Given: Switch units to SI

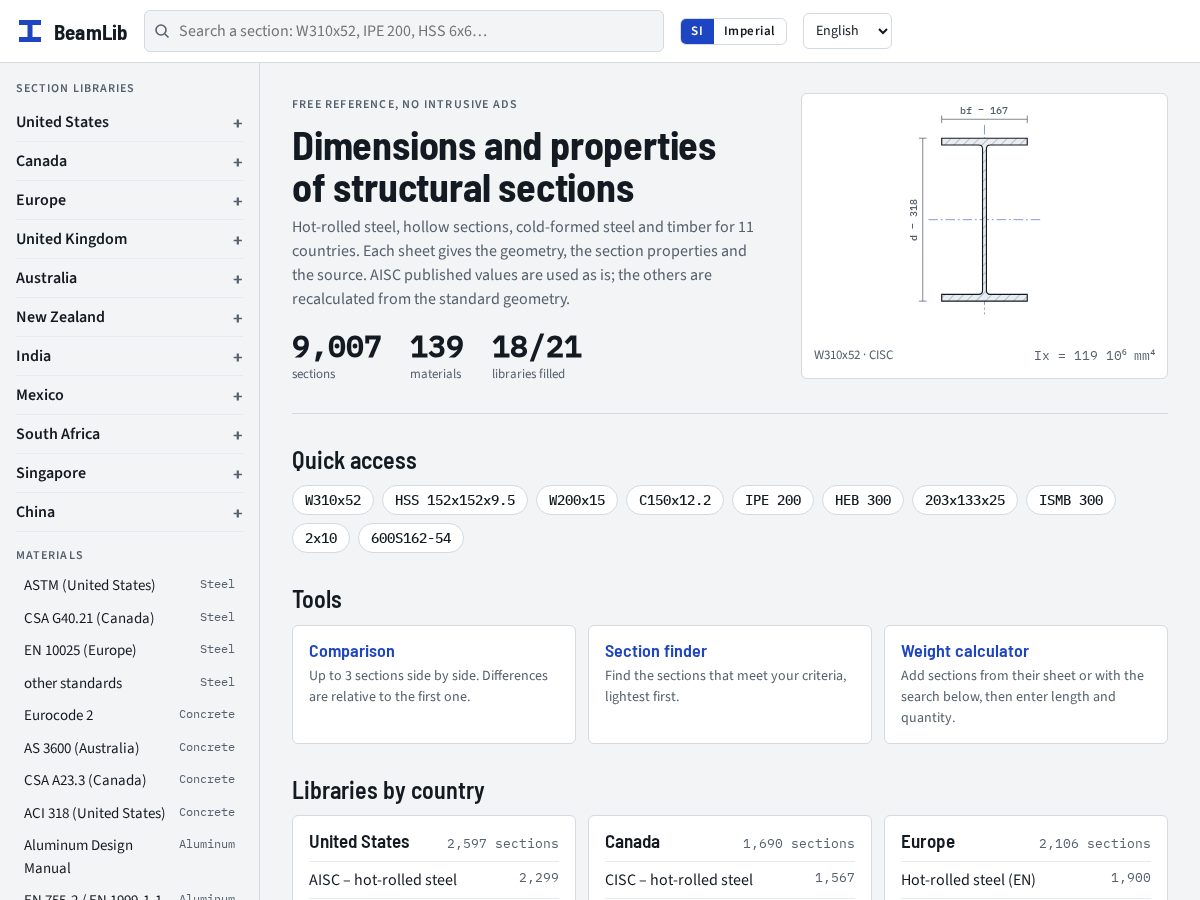Looking at the screenshot, I should (x=697, y=31).
